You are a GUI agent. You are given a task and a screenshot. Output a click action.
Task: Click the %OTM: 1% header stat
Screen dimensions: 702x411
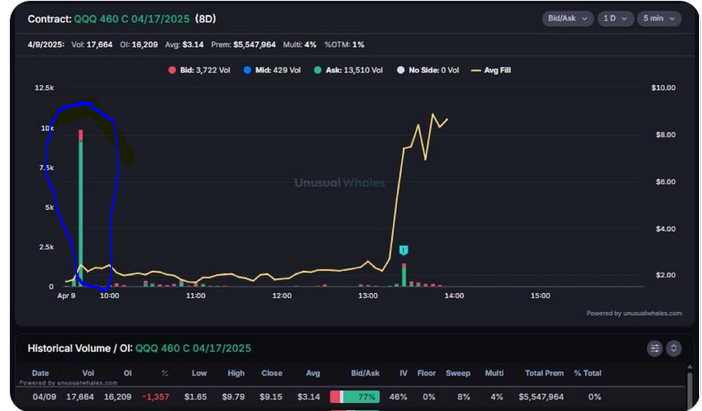point(344,45)
